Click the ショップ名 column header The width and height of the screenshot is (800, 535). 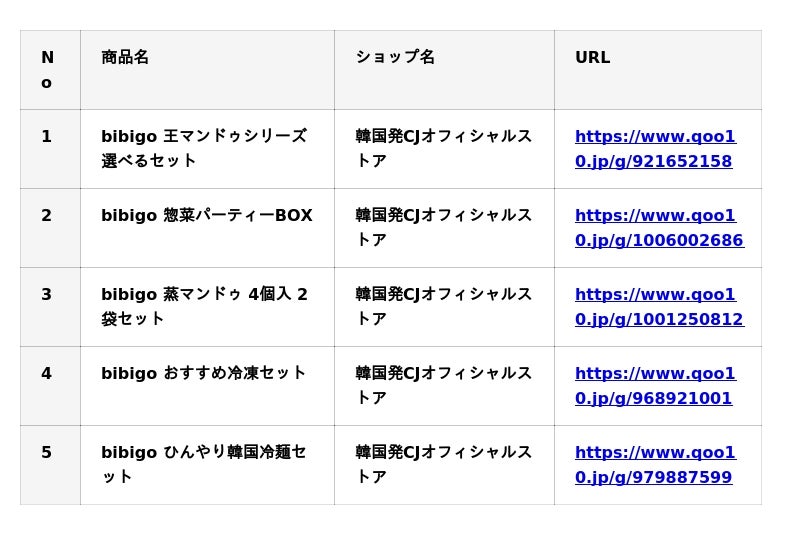tap(395, 58)
